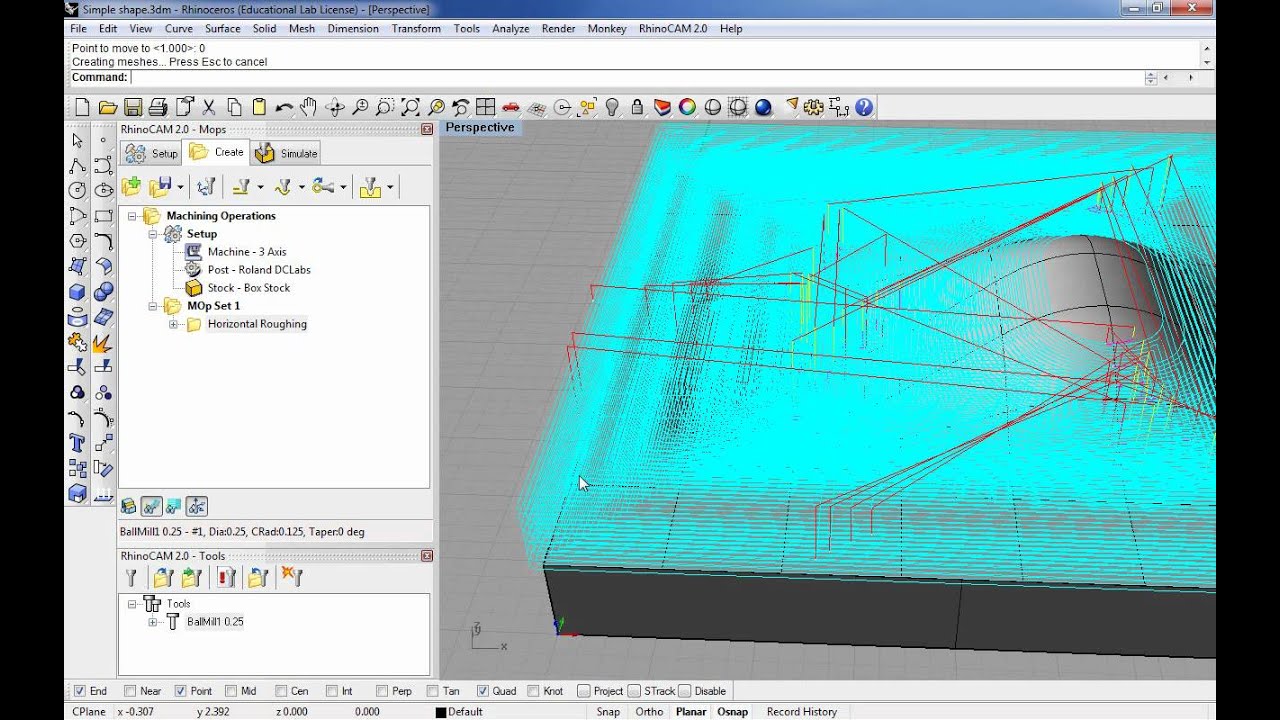Toggle Snap in the status bar

(x=608, y=712)
